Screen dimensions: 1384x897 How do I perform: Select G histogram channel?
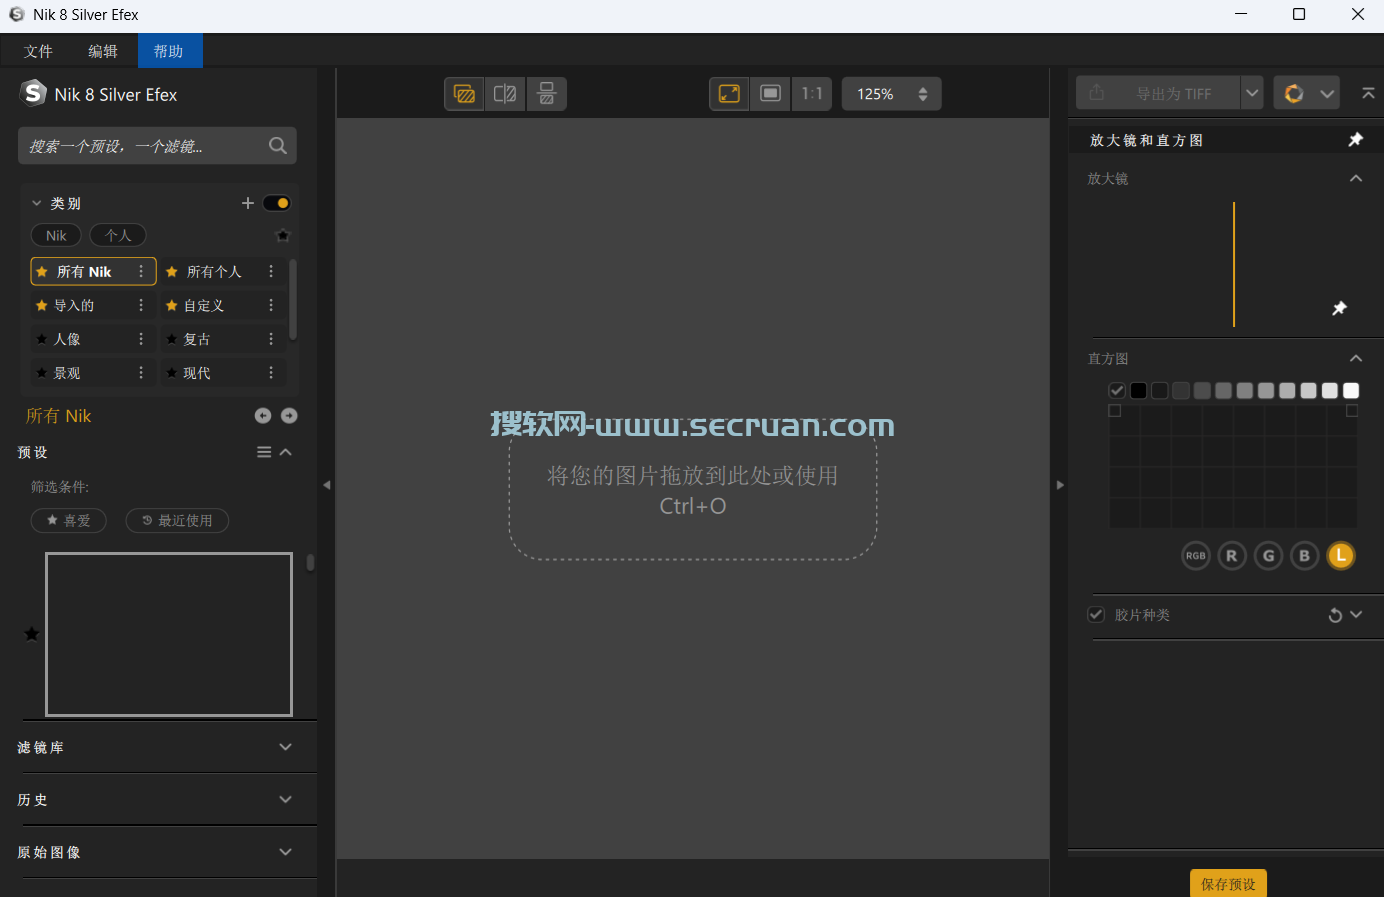[x=1269, y=556]
